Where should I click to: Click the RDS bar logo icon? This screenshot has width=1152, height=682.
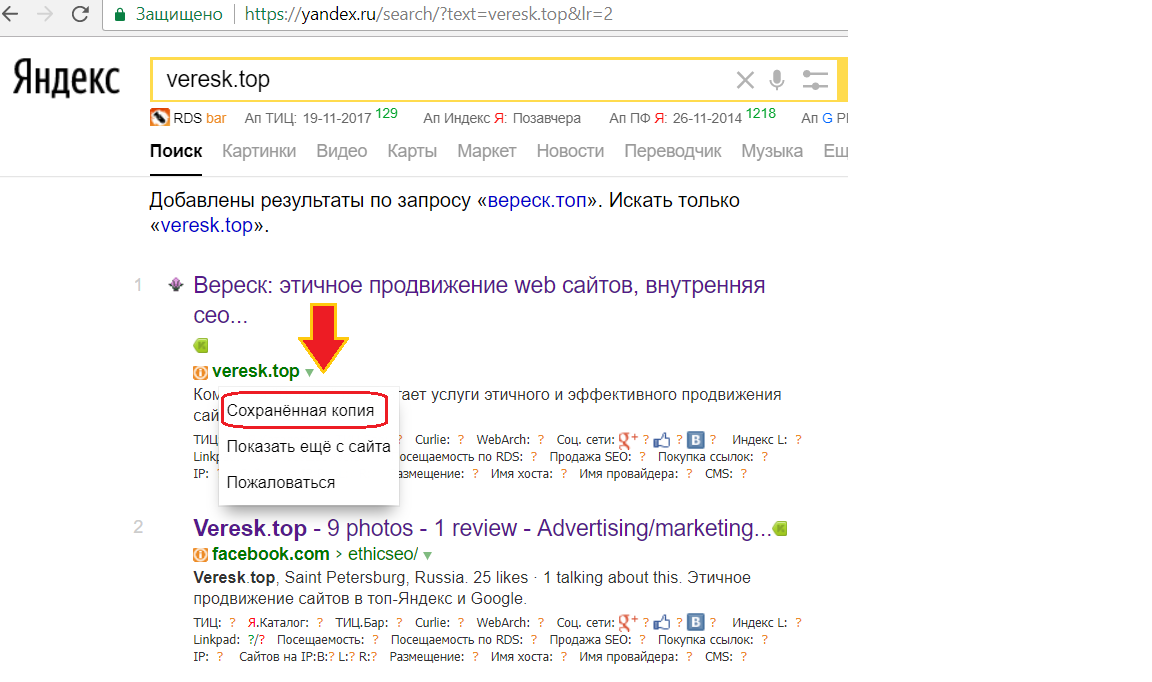[x=159, y=118]
